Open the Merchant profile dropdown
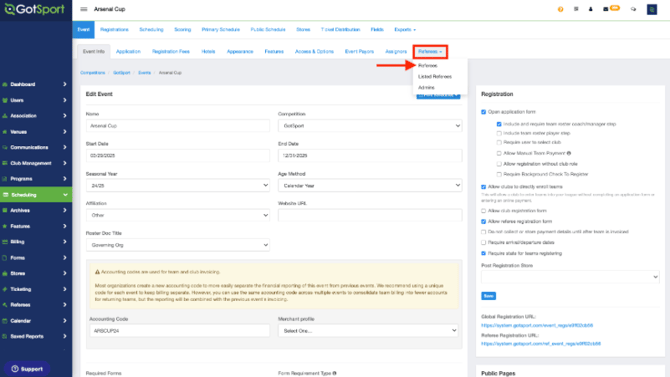Viewport: 670px width, 377px height. pos(368,330)
